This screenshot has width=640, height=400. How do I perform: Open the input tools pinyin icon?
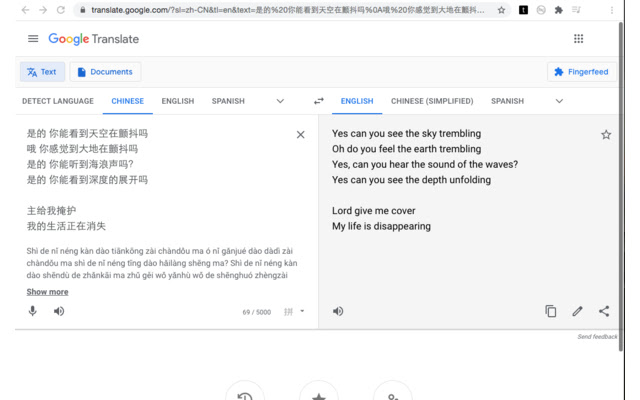click(289, 312)
